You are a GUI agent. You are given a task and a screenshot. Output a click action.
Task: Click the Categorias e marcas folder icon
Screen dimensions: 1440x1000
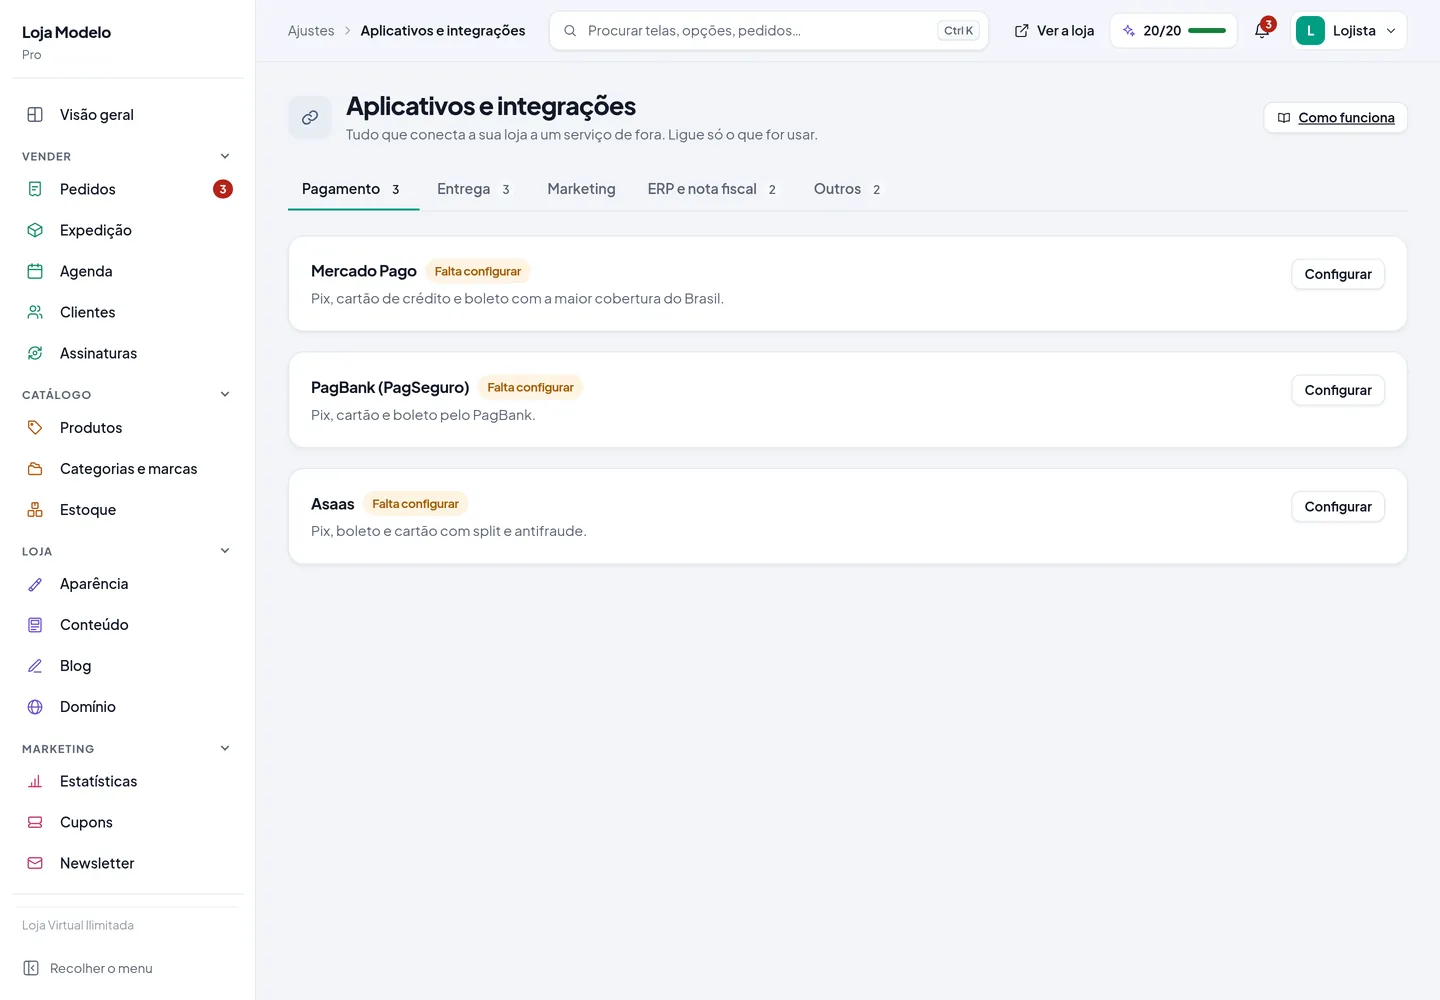click(x=35, y=469)
